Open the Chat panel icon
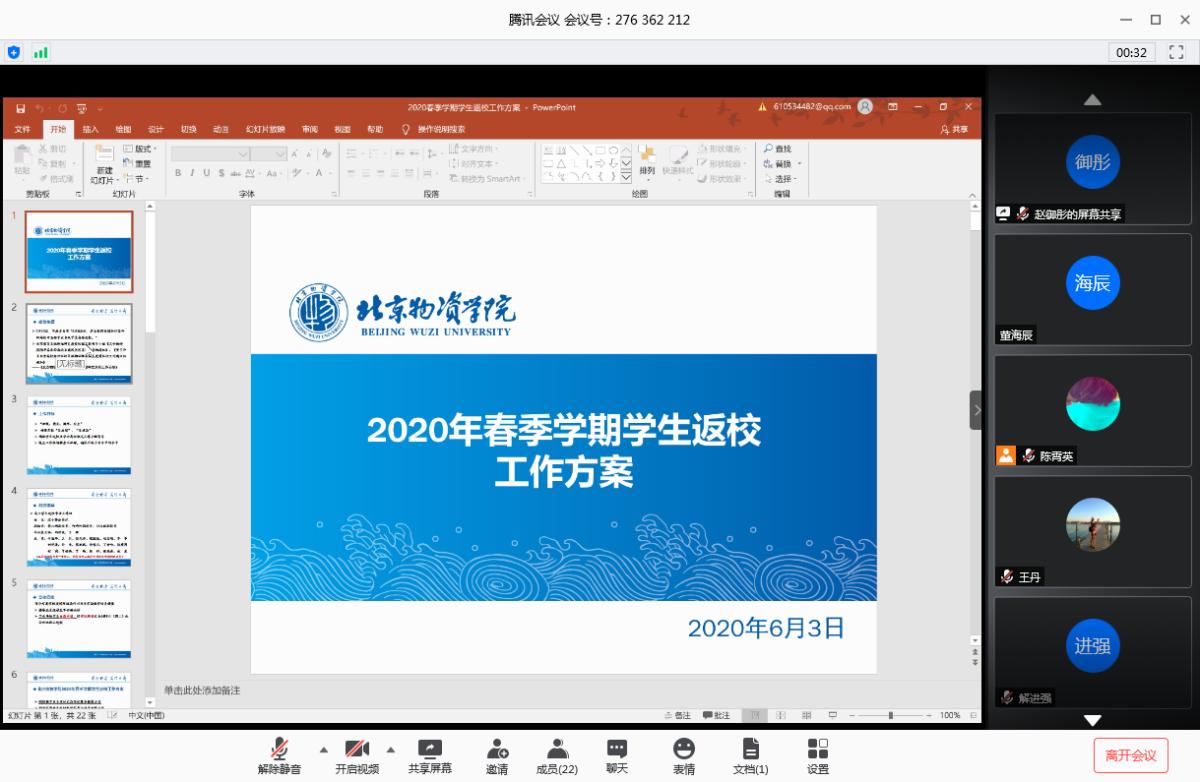The width and height of the screenshot is (1200, 782). pos(617,749)
